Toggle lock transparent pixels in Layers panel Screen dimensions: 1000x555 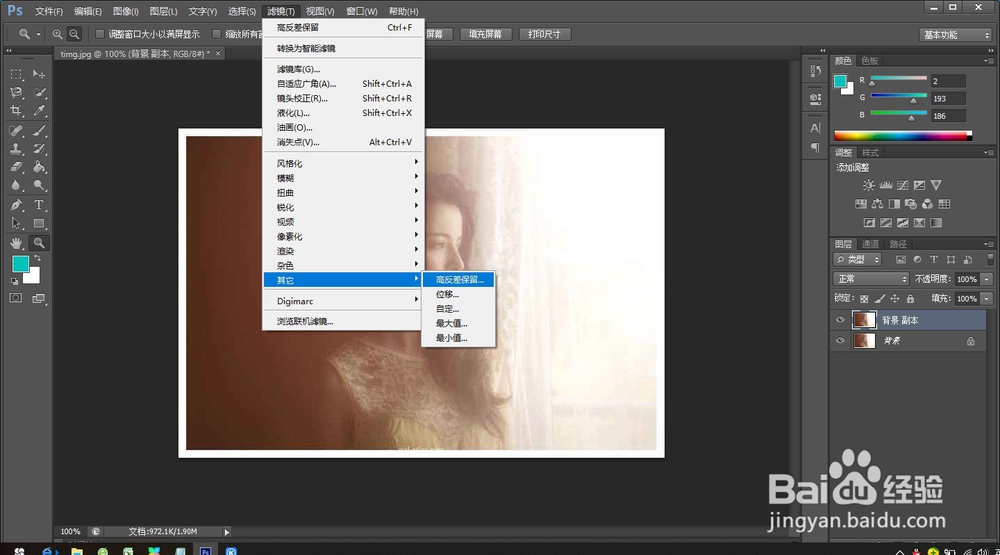point(864,299)
